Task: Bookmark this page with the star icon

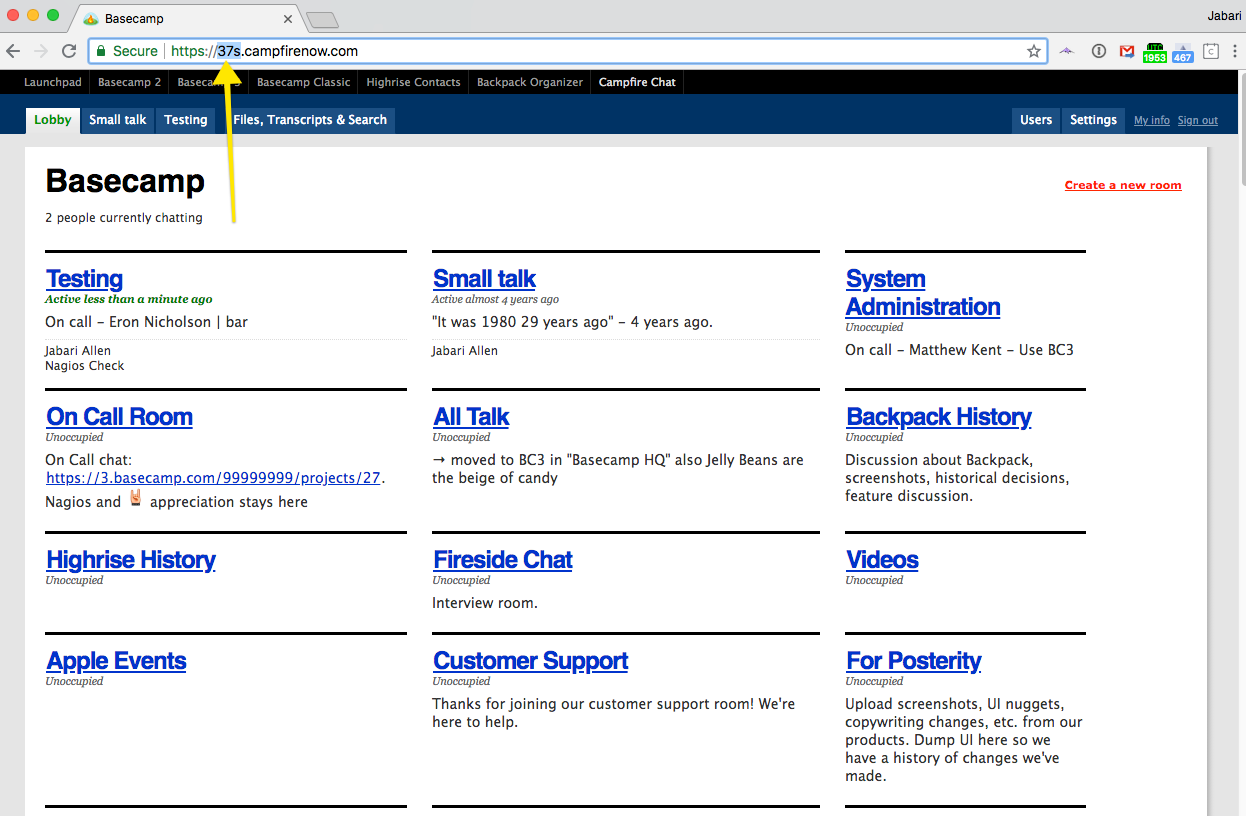Action: [x=1034, y=51]
